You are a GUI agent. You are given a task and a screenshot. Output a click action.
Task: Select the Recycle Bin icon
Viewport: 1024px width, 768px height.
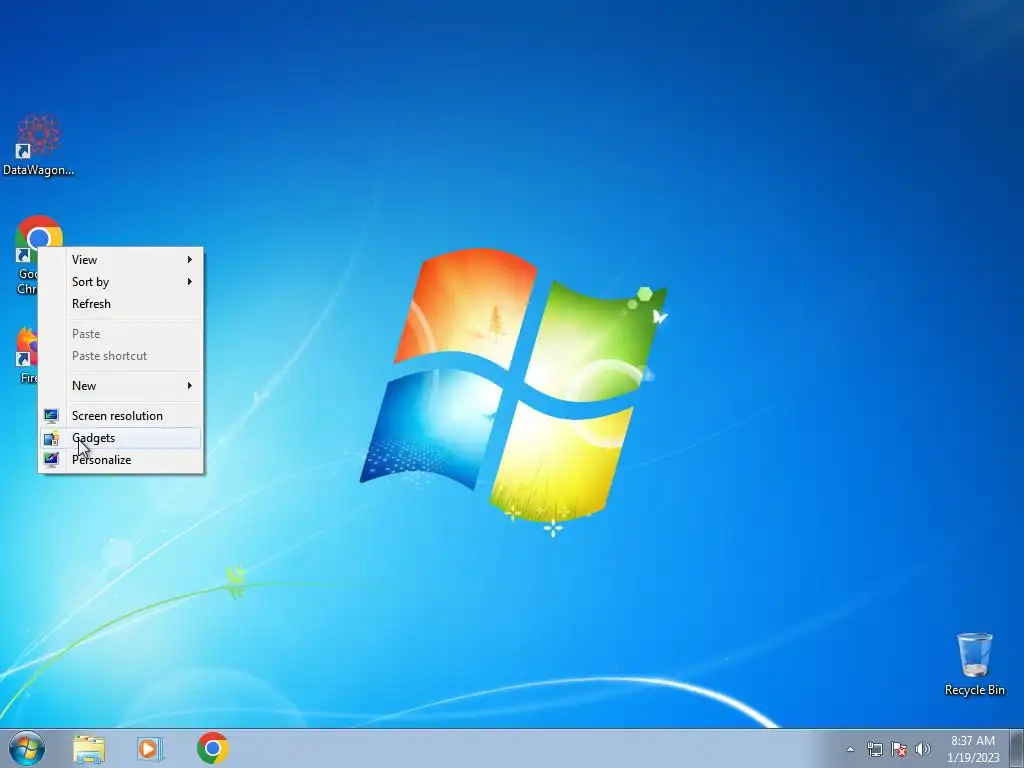click(974, 664)
